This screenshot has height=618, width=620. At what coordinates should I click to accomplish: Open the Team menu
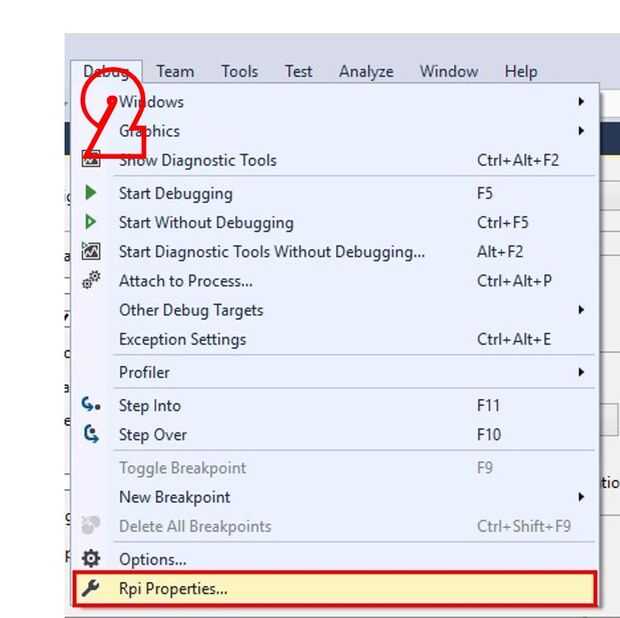175,71
